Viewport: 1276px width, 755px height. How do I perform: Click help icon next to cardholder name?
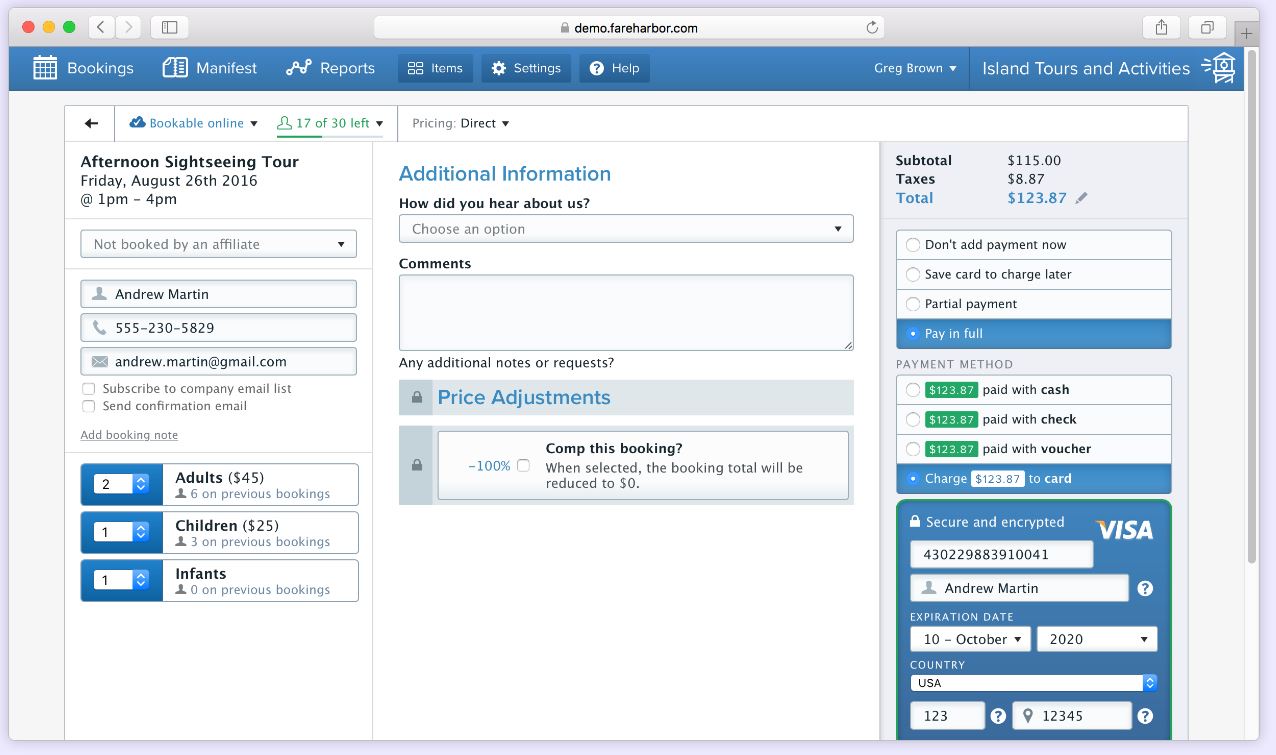tap(1145, 588)
